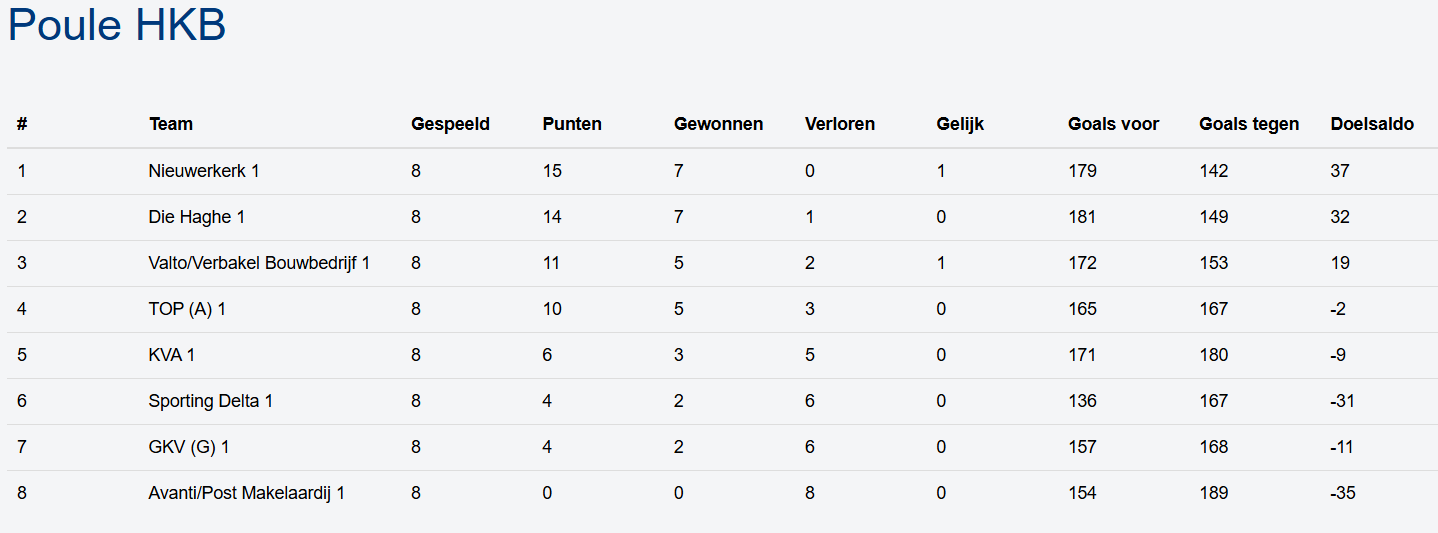The width and height of the screenshot is (1438, 533).
Task: Select Valto/Verbakel Bouwbedrijf 1 team name
Action: (259, 263)
